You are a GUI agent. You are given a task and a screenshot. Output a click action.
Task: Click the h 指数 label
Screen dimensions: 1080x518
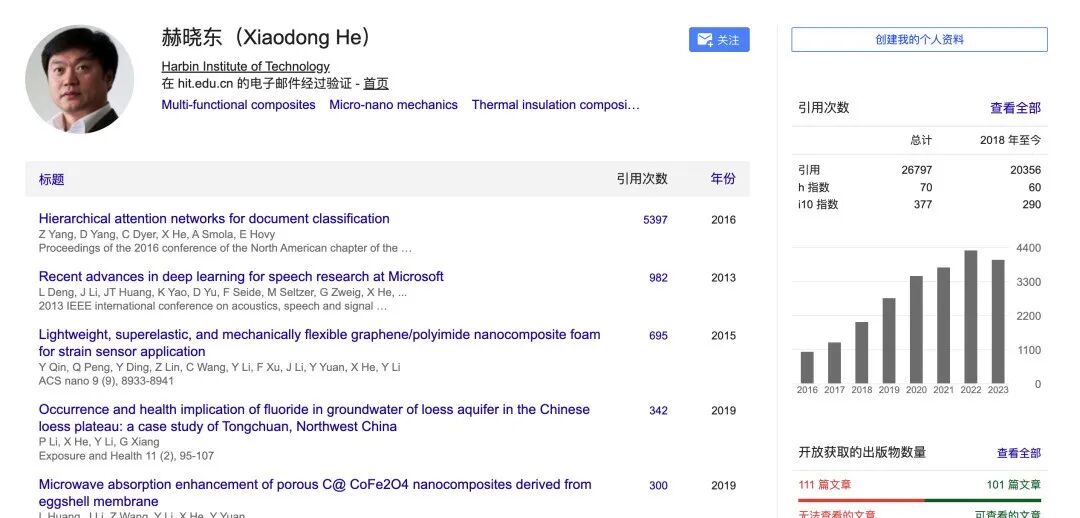click(x=814, y=187)
